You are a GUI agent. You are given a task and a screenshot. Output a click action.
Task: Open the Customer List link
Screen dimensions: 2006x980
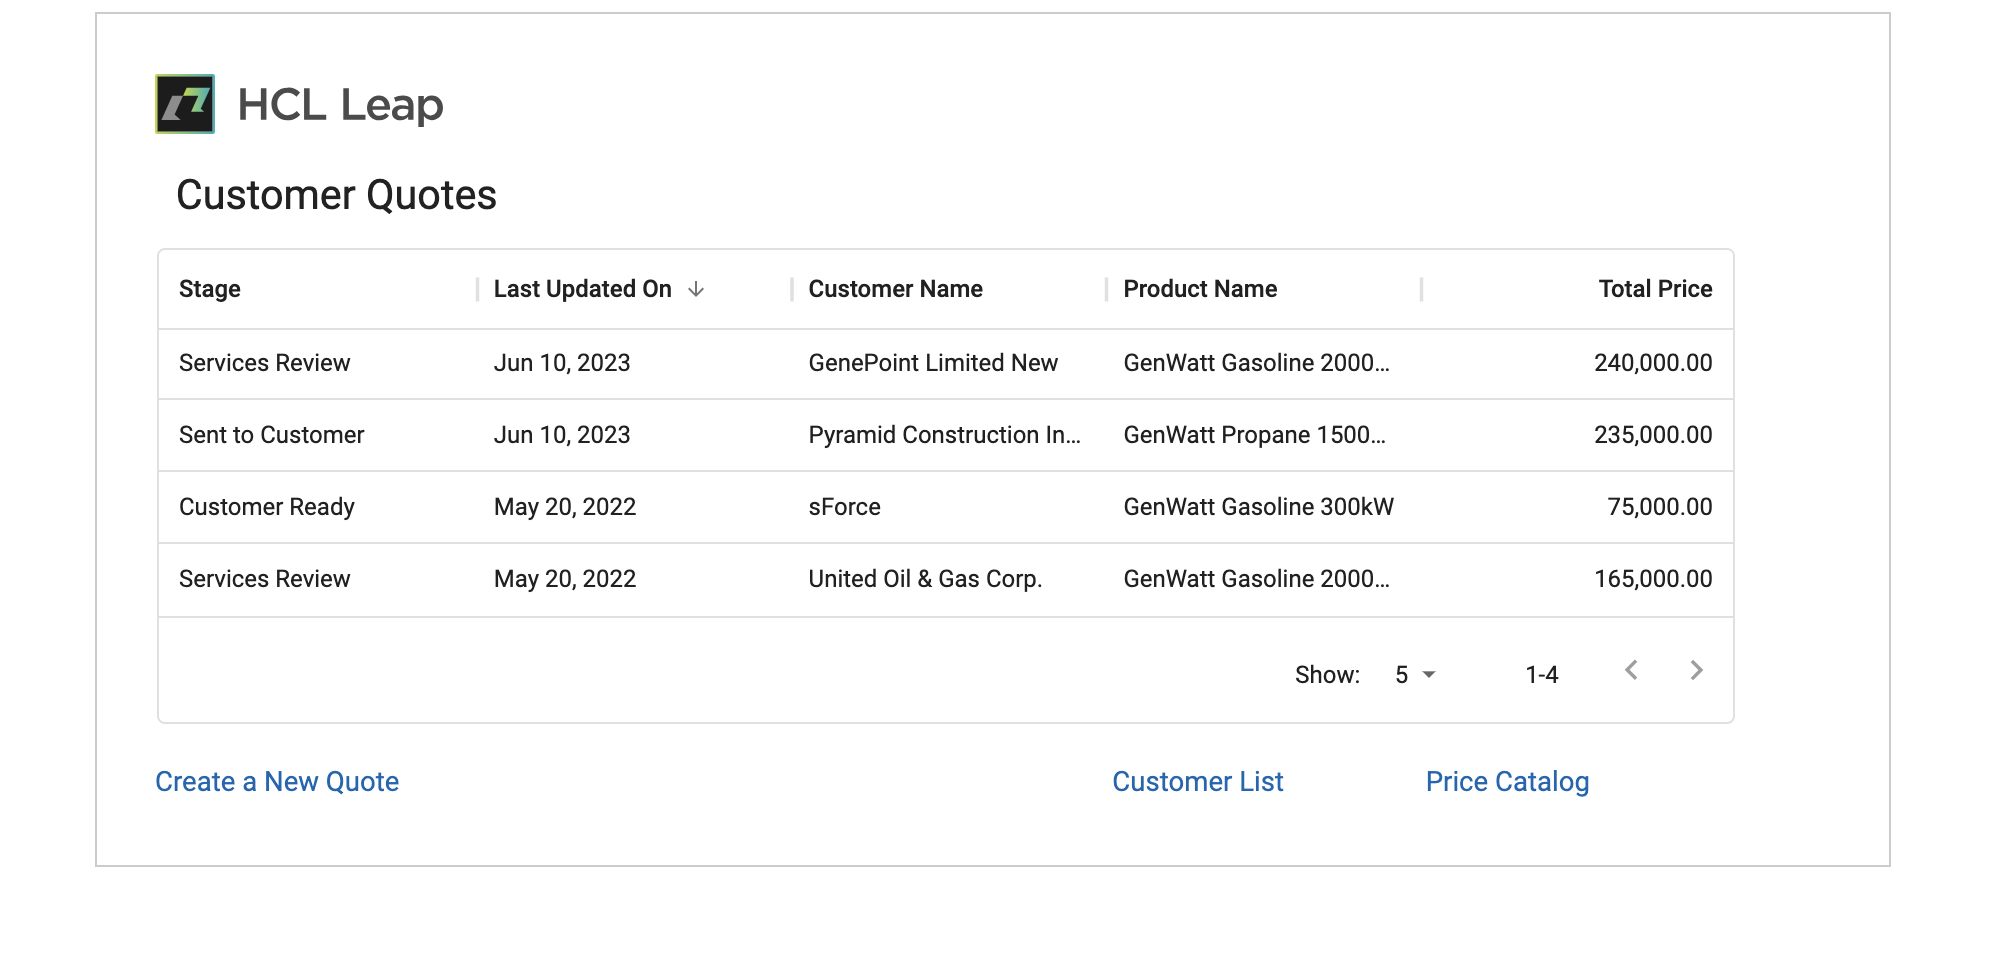coord(1198,782)
